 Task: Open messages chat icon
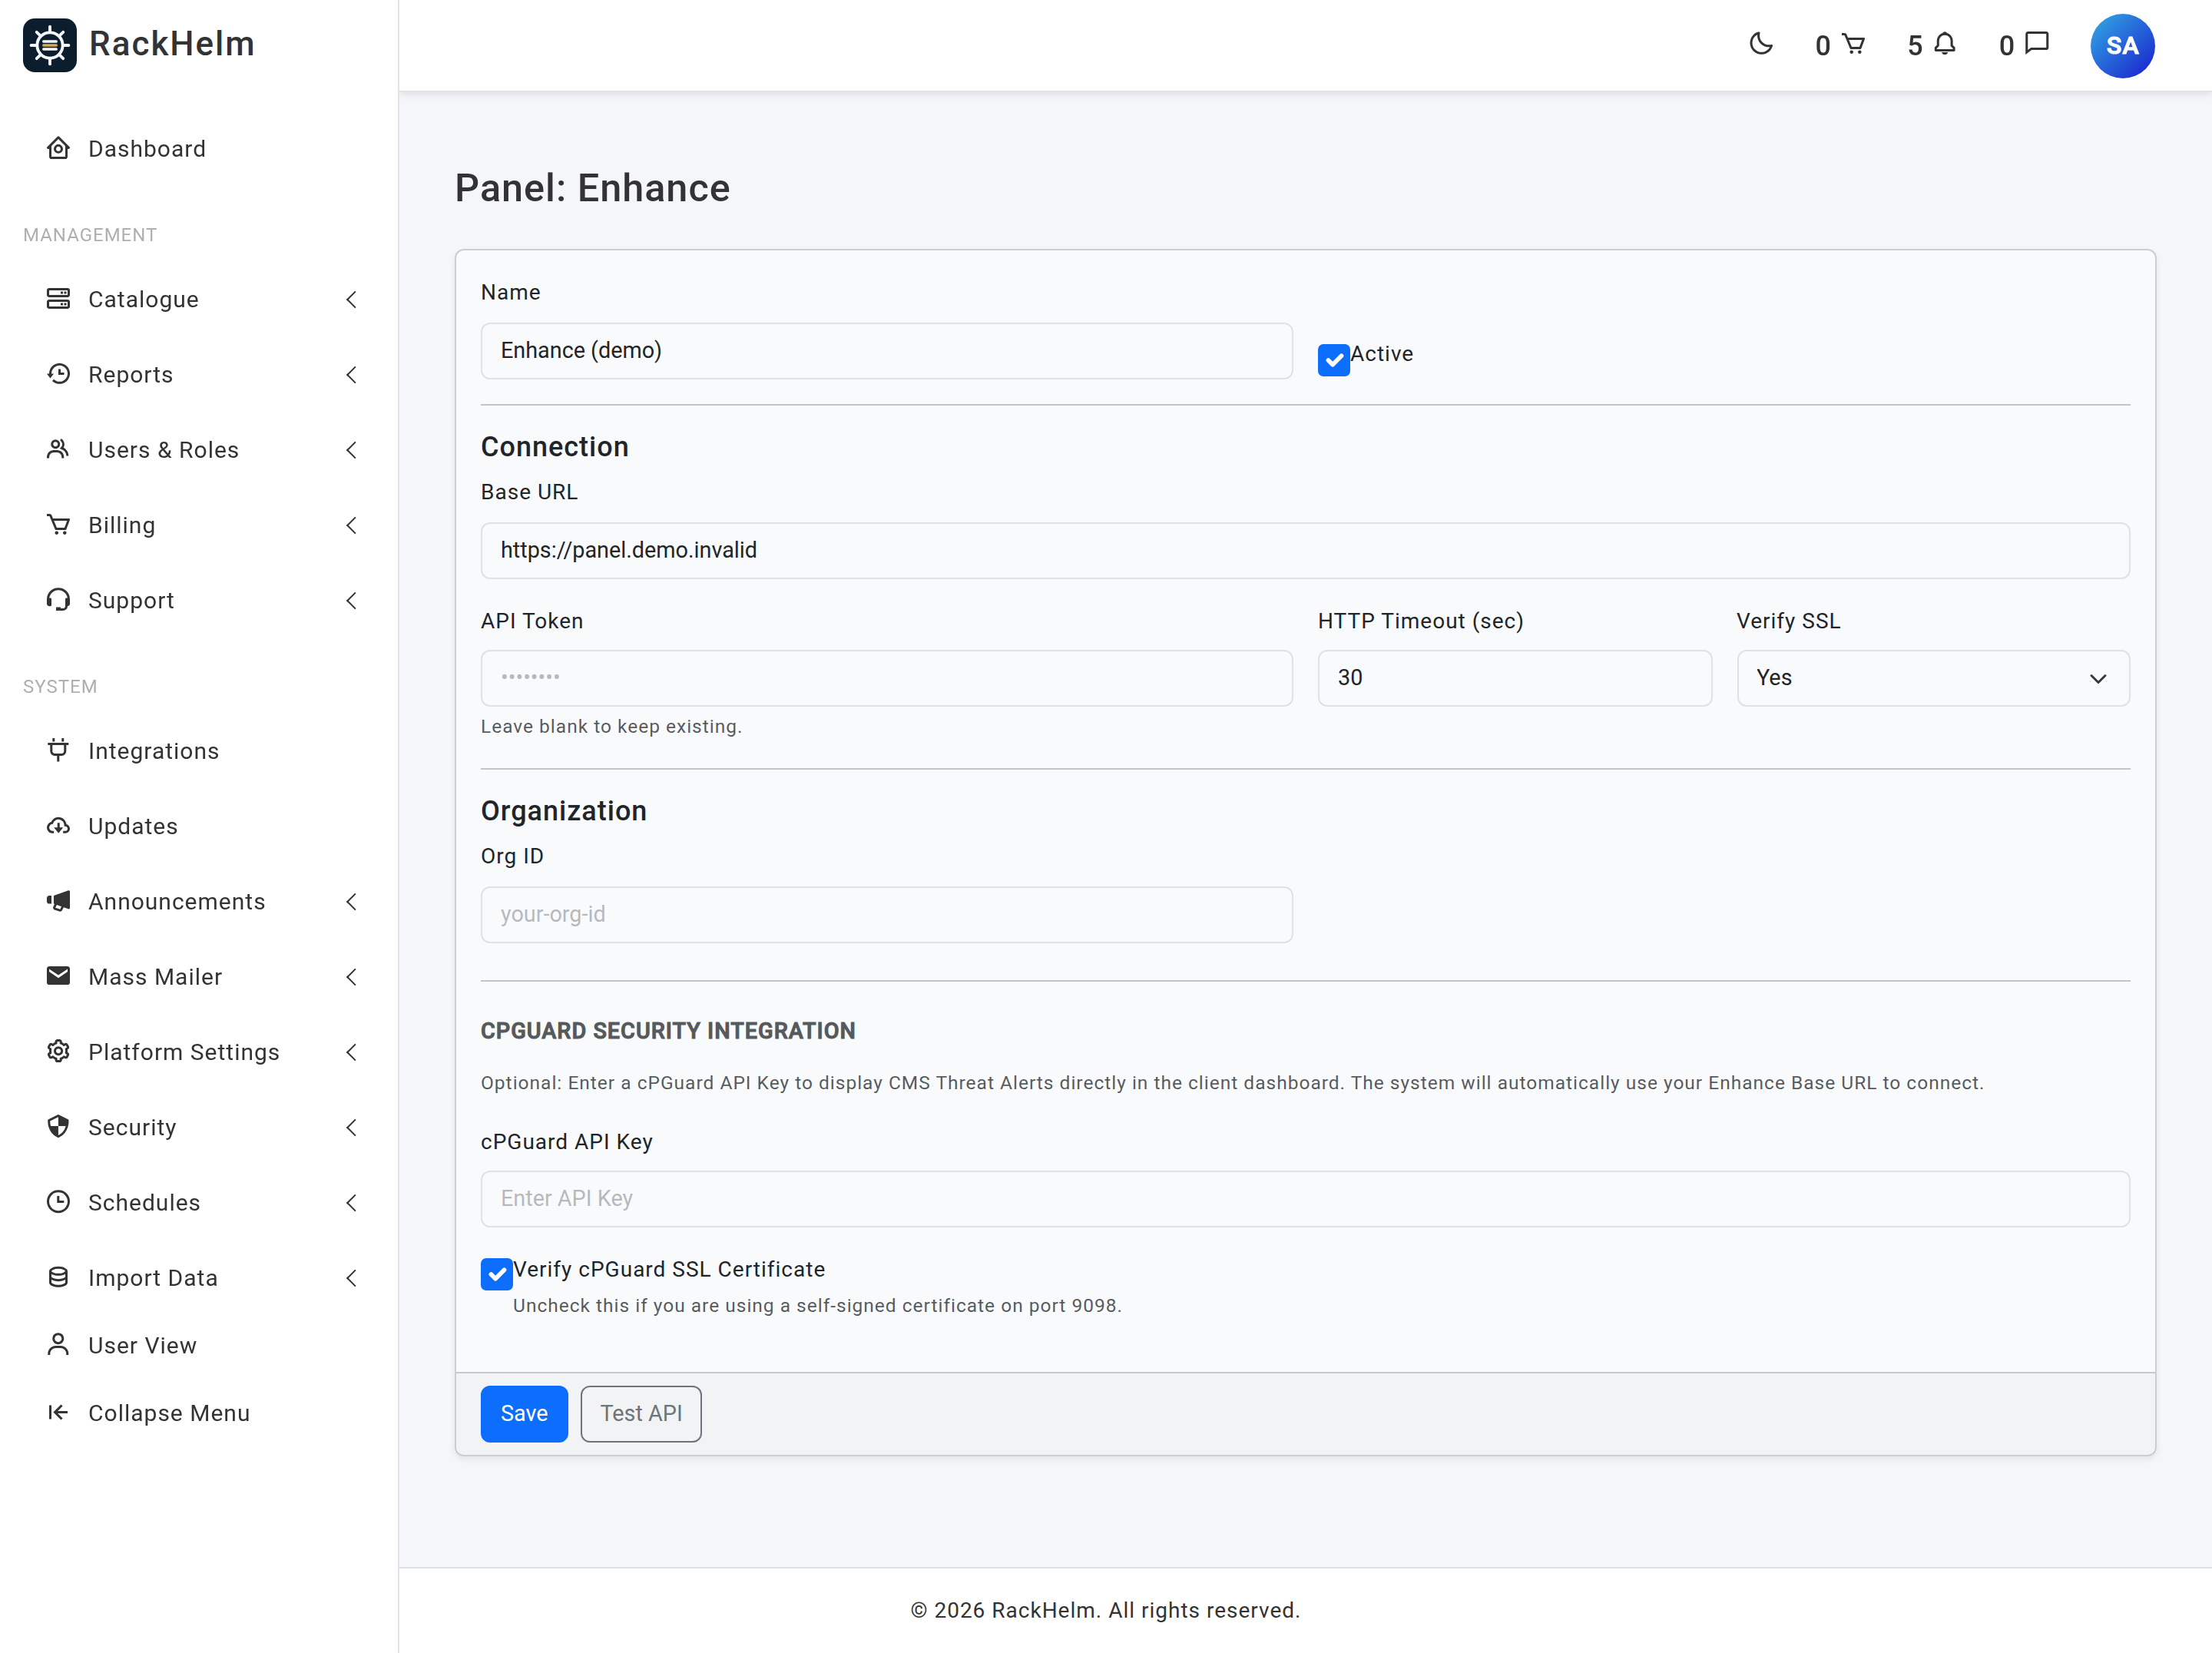pyautogui.click(x=2037, y=44)
